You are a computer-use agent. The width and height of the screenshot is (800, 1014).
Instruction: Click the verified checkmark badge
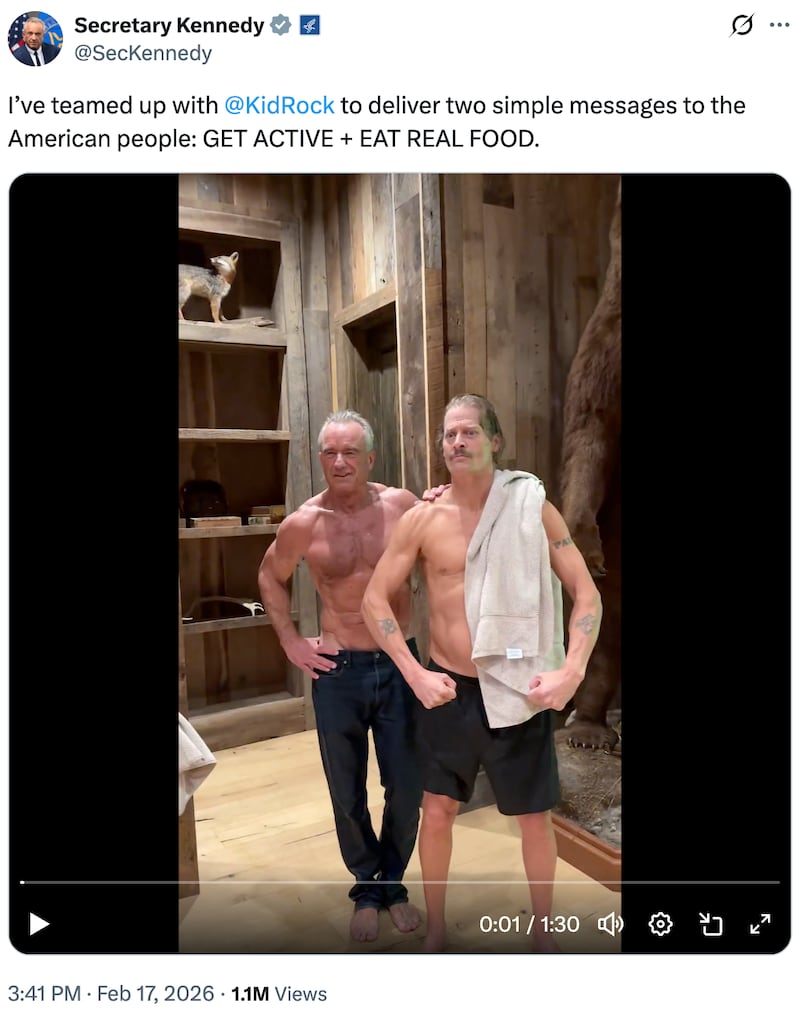coord(280,25)
